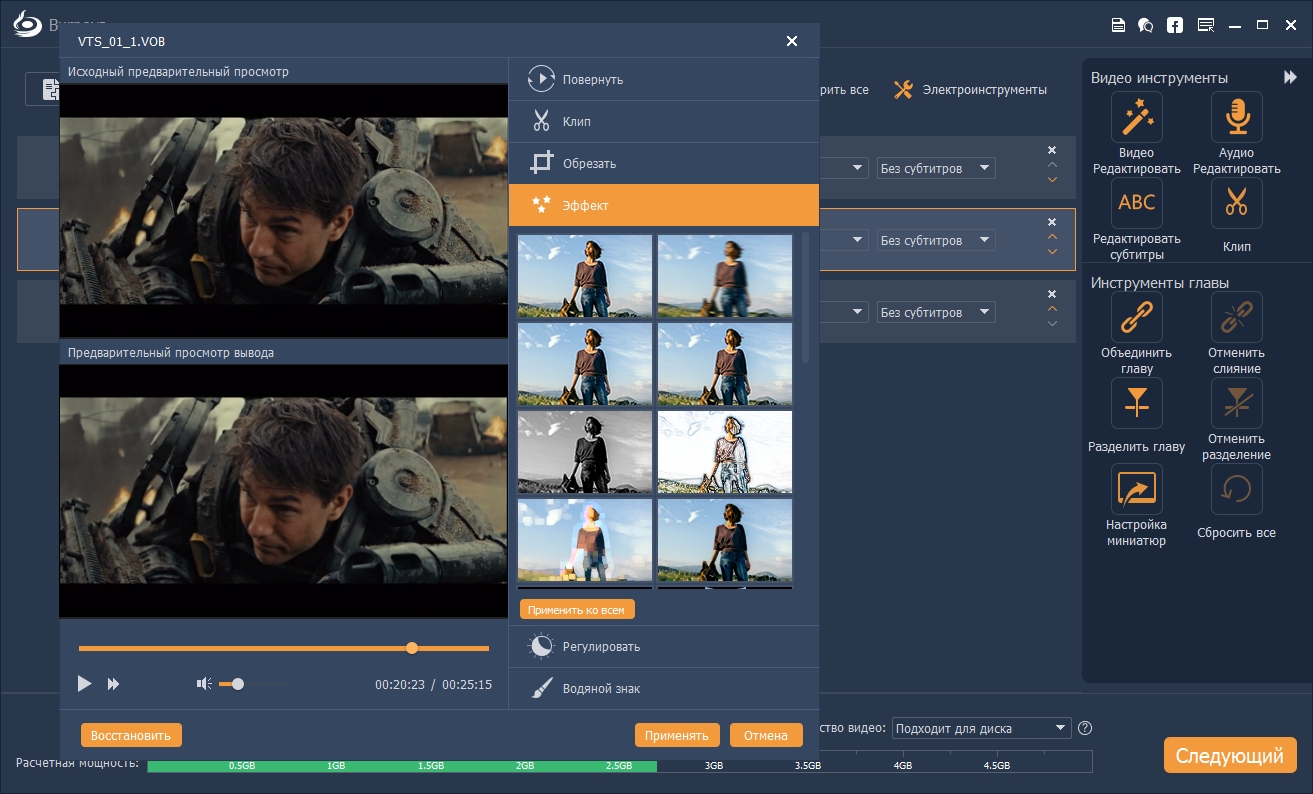Screen dimensions: 1313x794
Task: Expand Регулировать section
Action: pos(663,646)
